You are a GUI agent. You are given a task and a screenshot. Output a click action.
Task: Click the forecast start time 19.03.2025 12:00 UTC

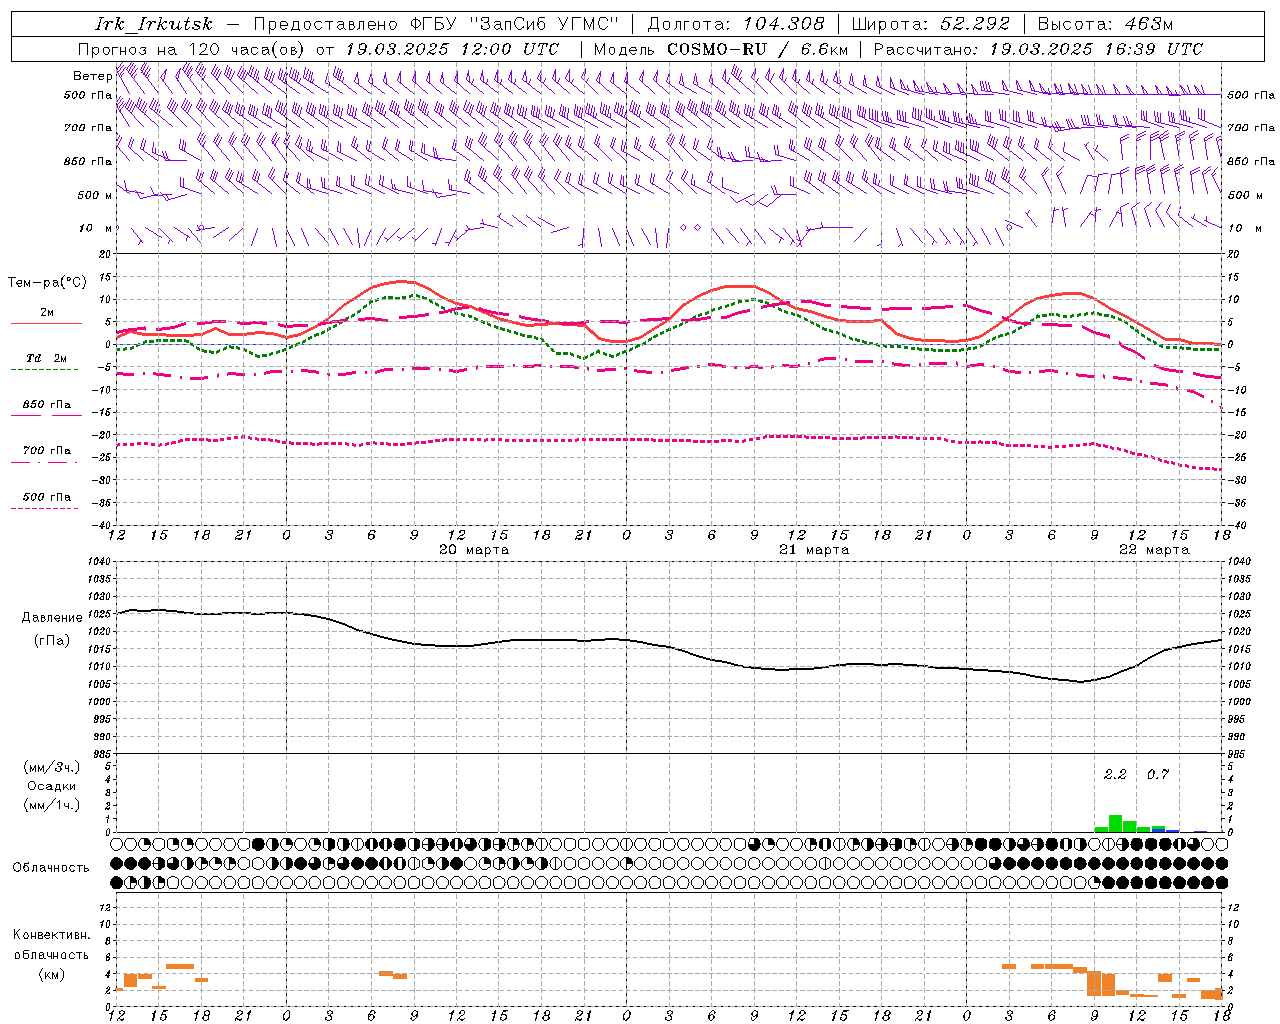point(452,49)
